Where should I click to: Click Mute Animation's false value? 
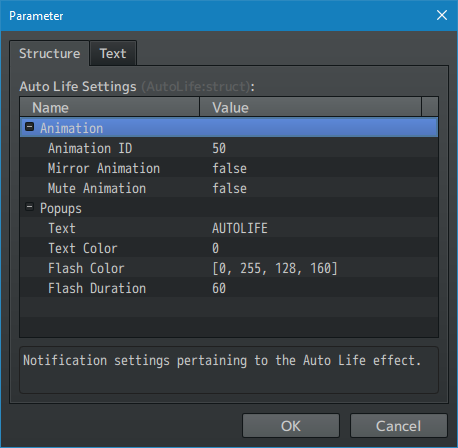[230, 188]
